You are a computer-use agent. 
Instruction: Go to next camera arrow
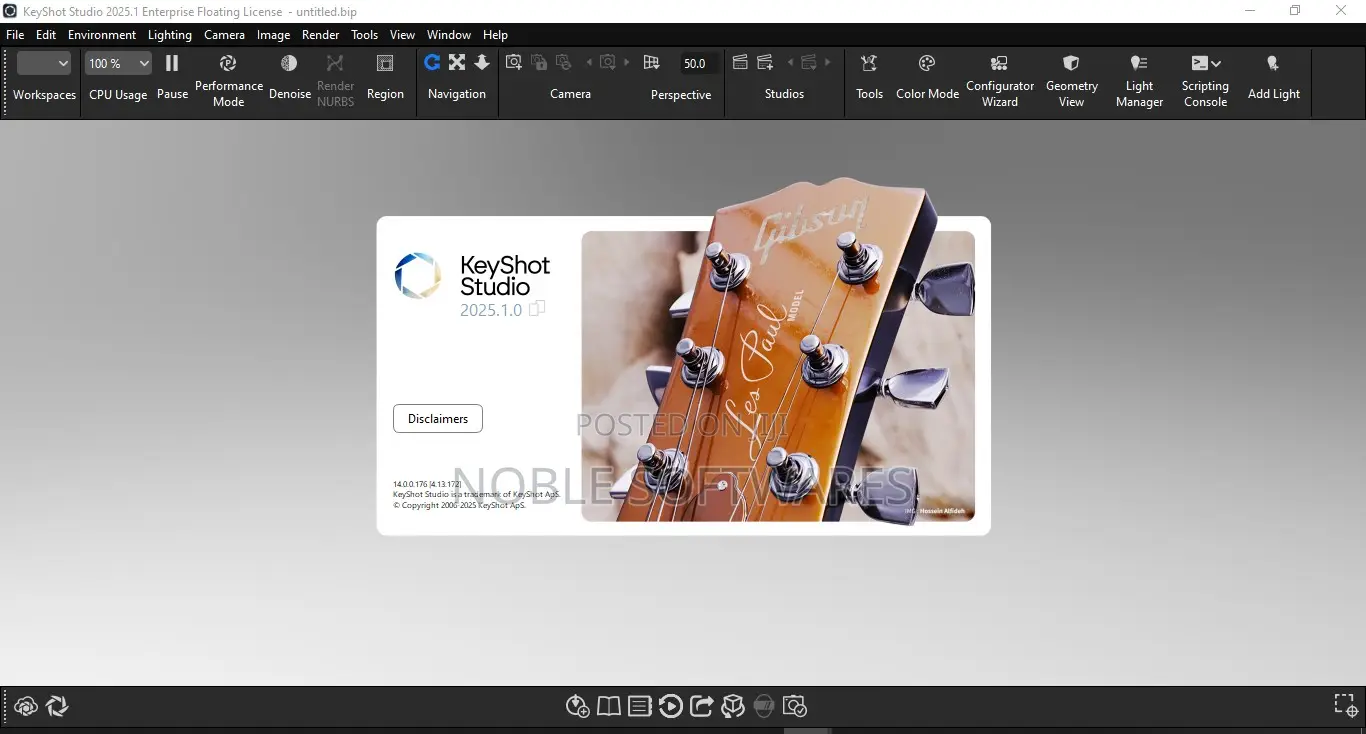pos(627,63)
